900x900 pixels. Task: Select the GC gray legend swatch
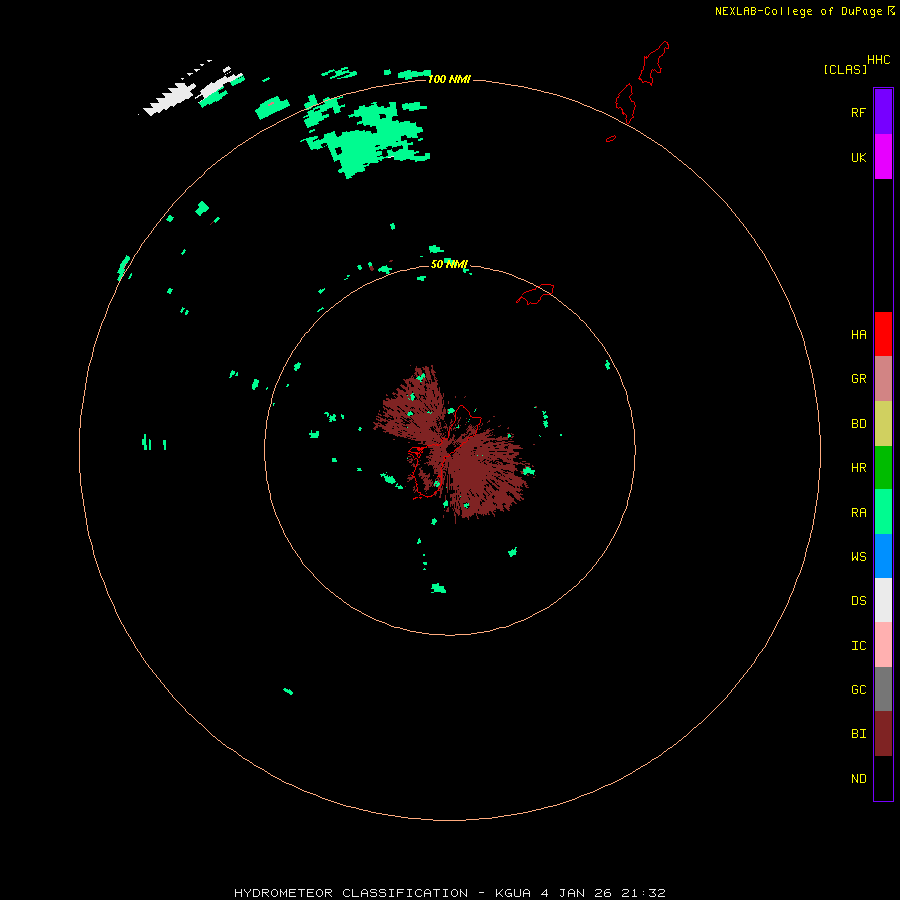click(x=883, y=689)
